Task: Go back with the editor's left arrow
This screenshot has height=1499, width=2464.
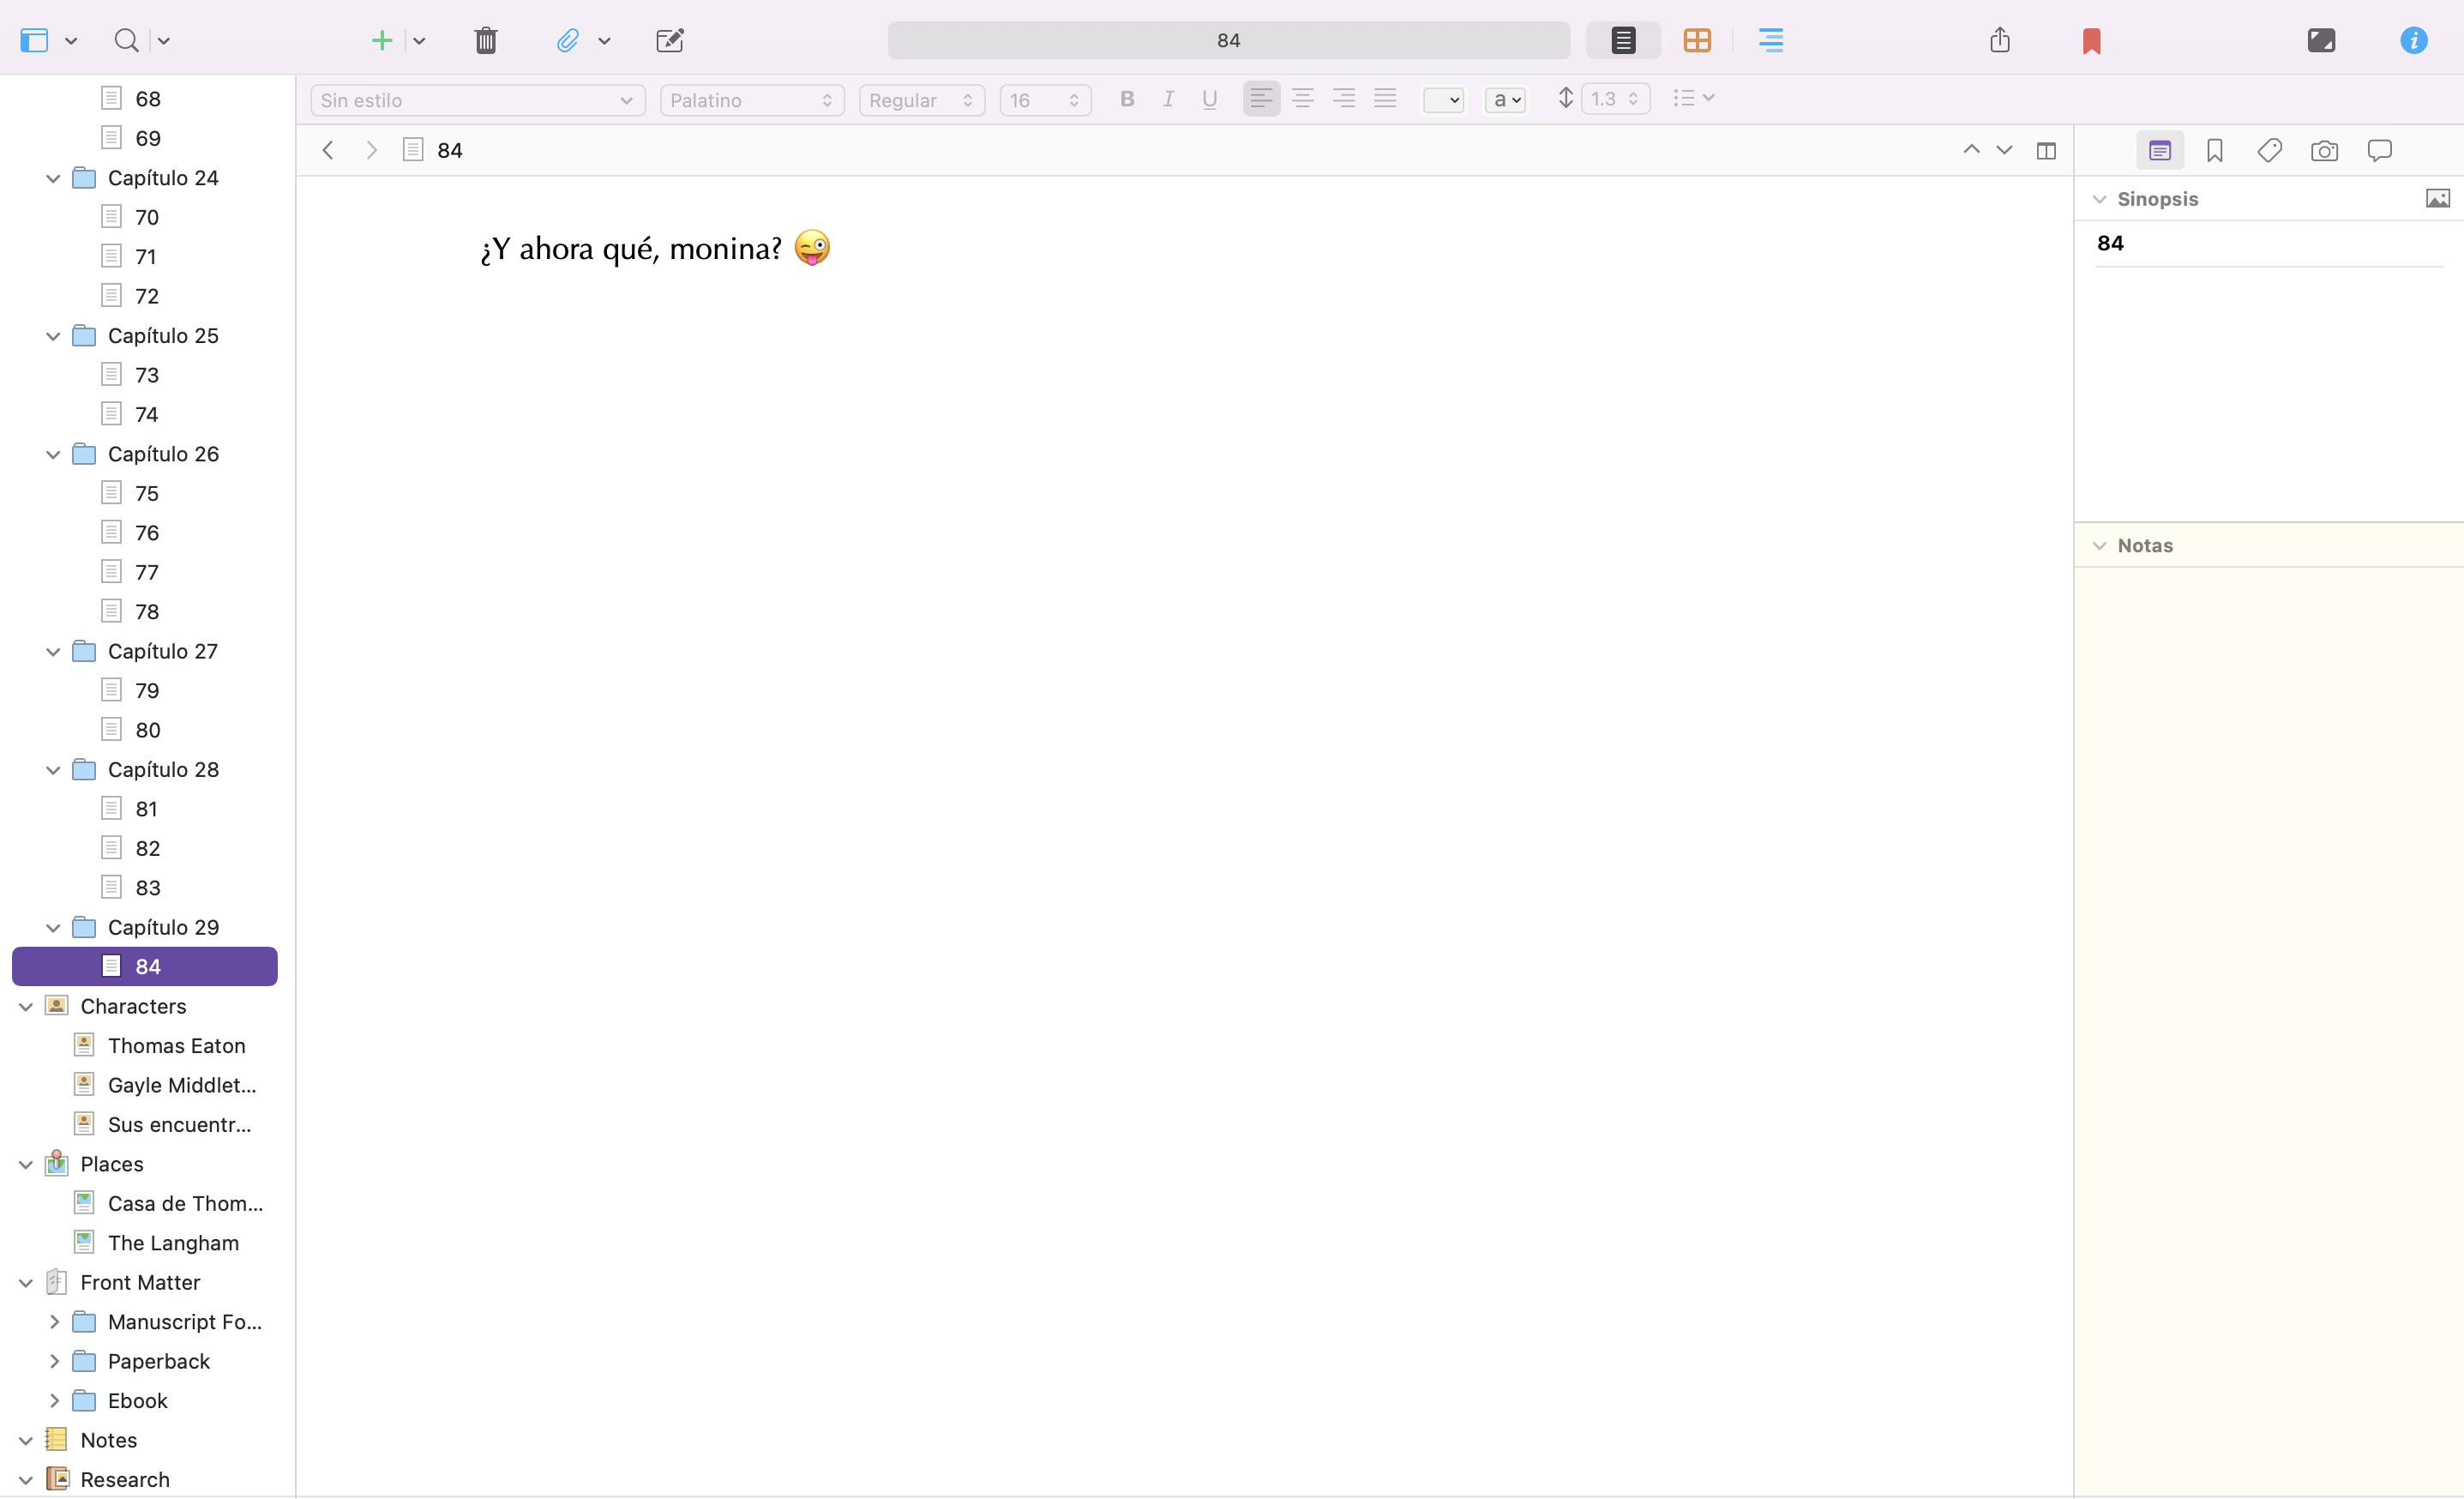Action: click(x=327, y=151)
